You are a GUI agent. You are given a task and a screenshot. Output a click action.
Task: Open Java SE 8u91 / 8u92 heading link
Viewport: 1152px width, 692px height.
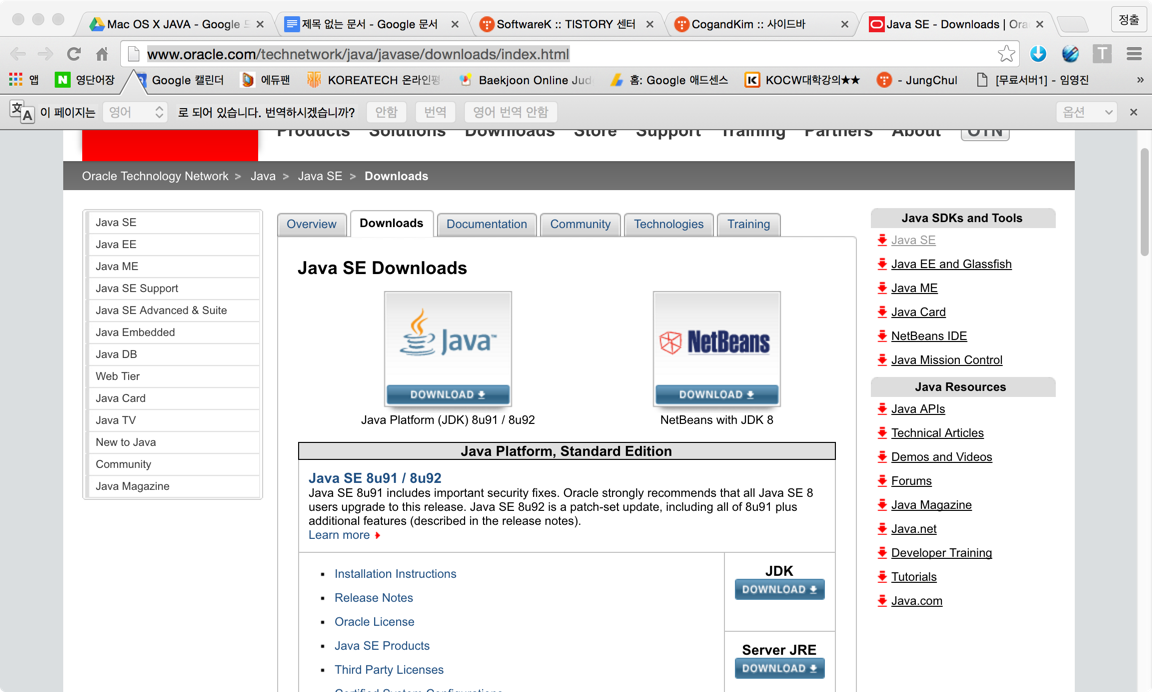[x=375, y=478]
